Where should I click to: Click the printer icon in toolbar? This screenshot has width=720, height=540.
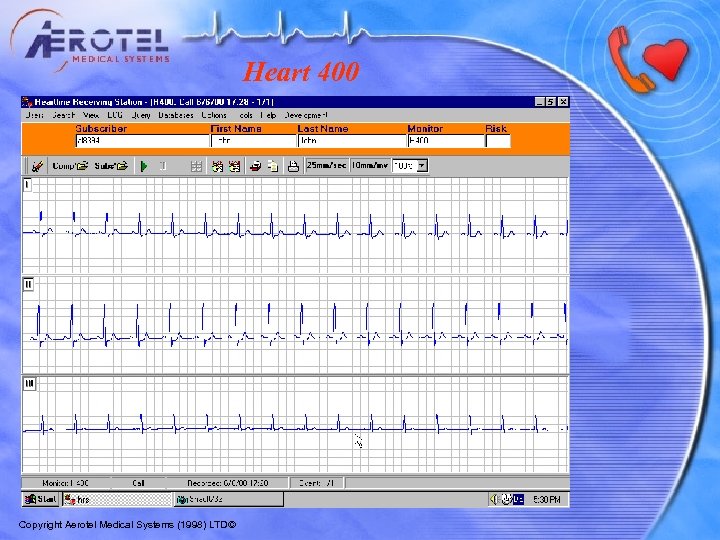[293, 166]
